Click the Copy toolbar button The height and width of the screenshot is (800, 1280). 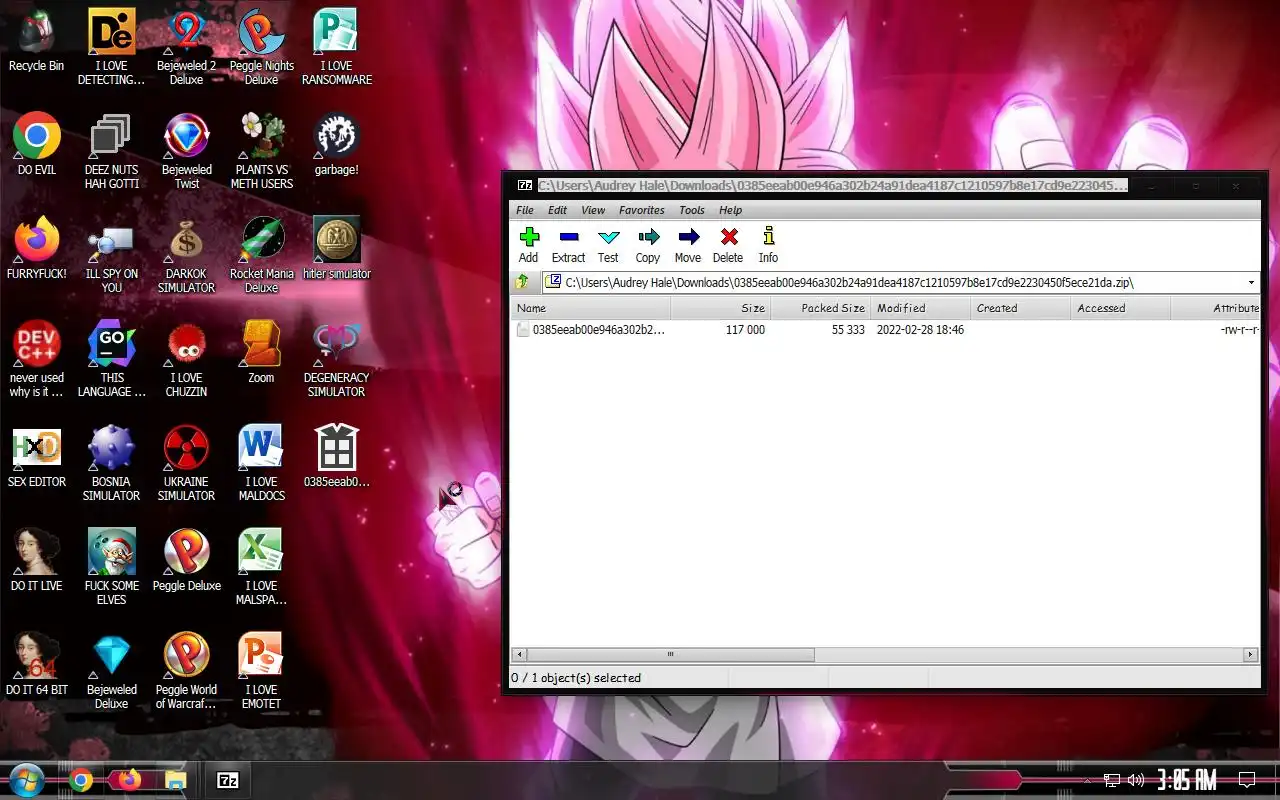click(x=648, y=245)
